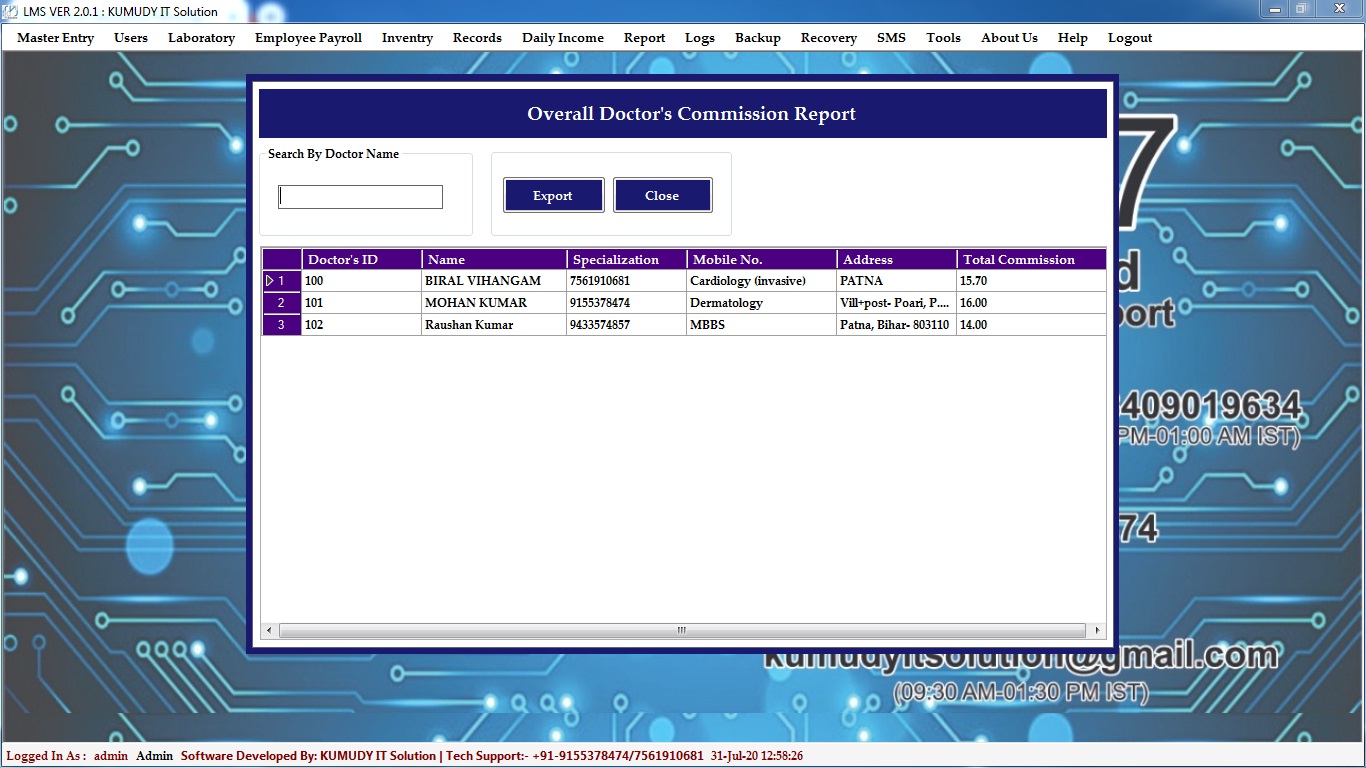
Task: Click Logout in the menu bar
Action: coord(1129,38)
